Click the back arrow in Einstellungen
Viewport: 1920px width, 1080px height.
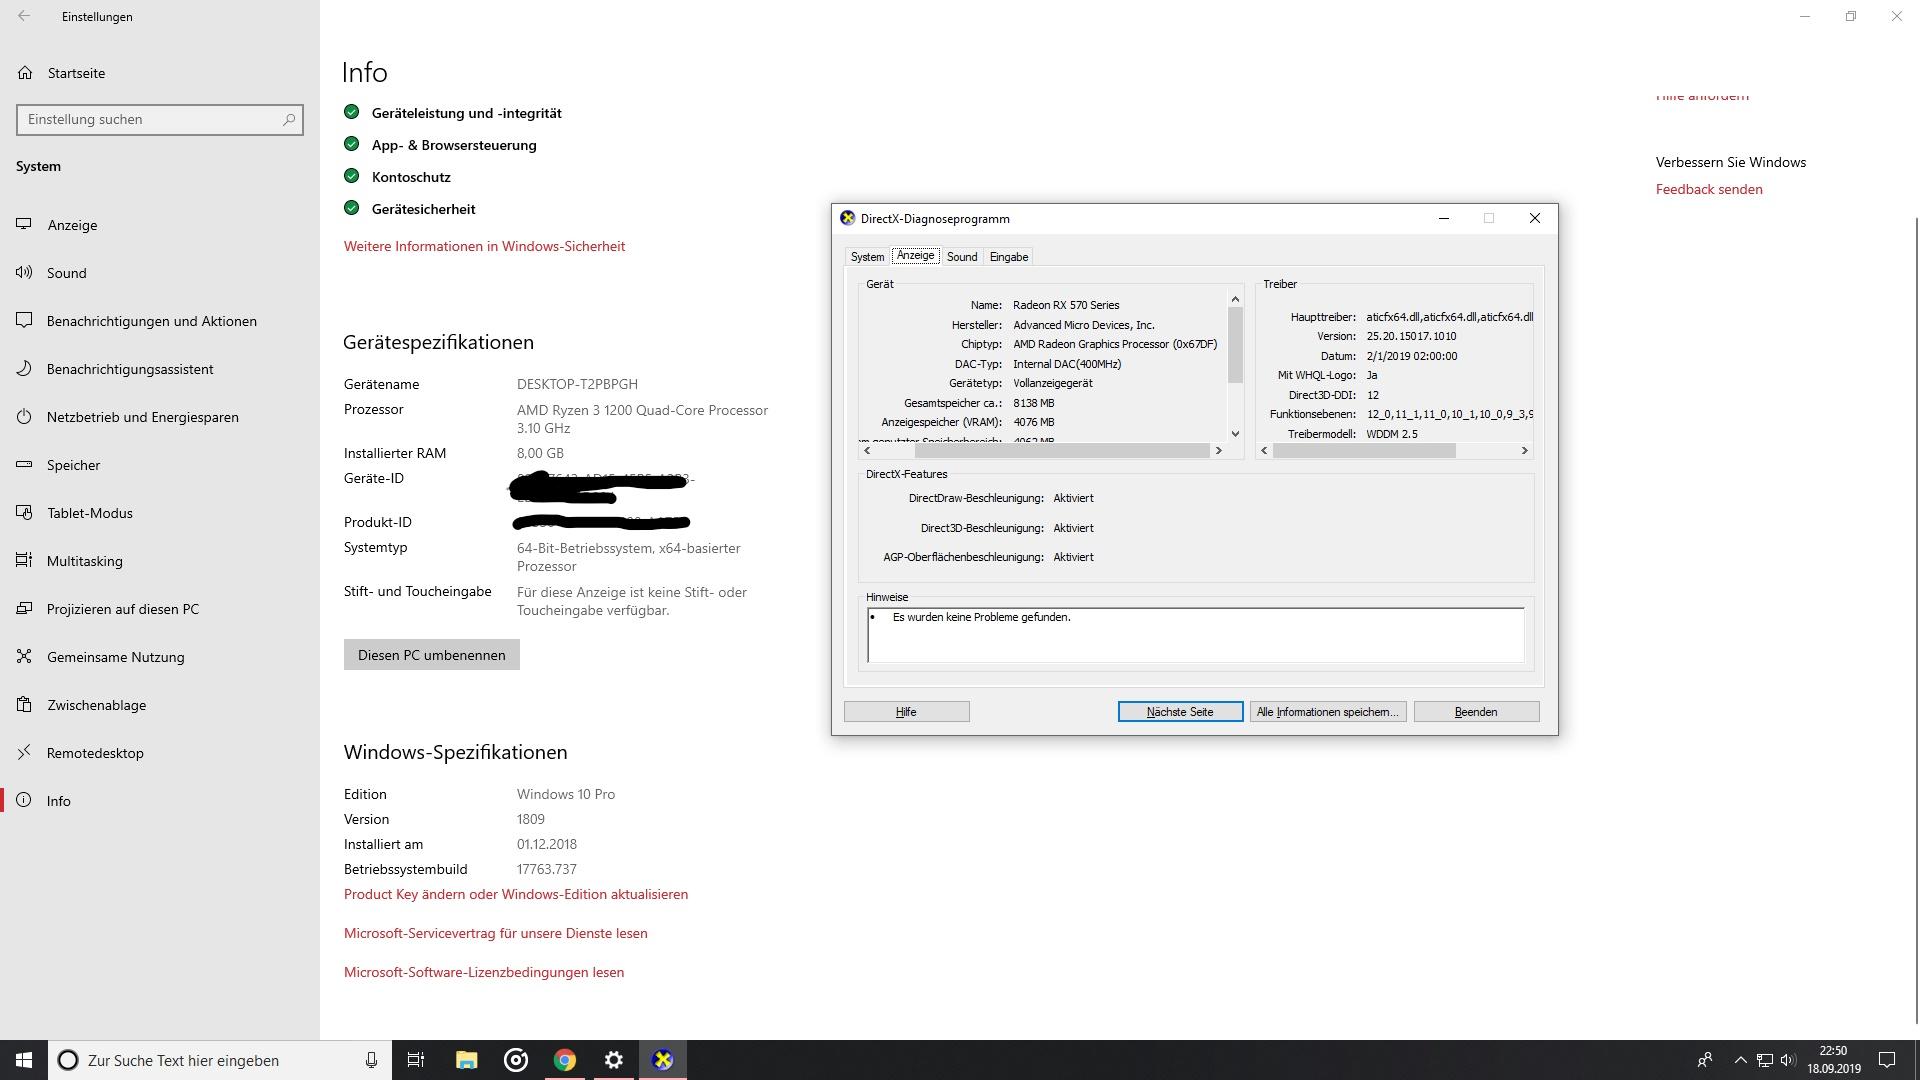pyautogui.click(x=24, y=16)
